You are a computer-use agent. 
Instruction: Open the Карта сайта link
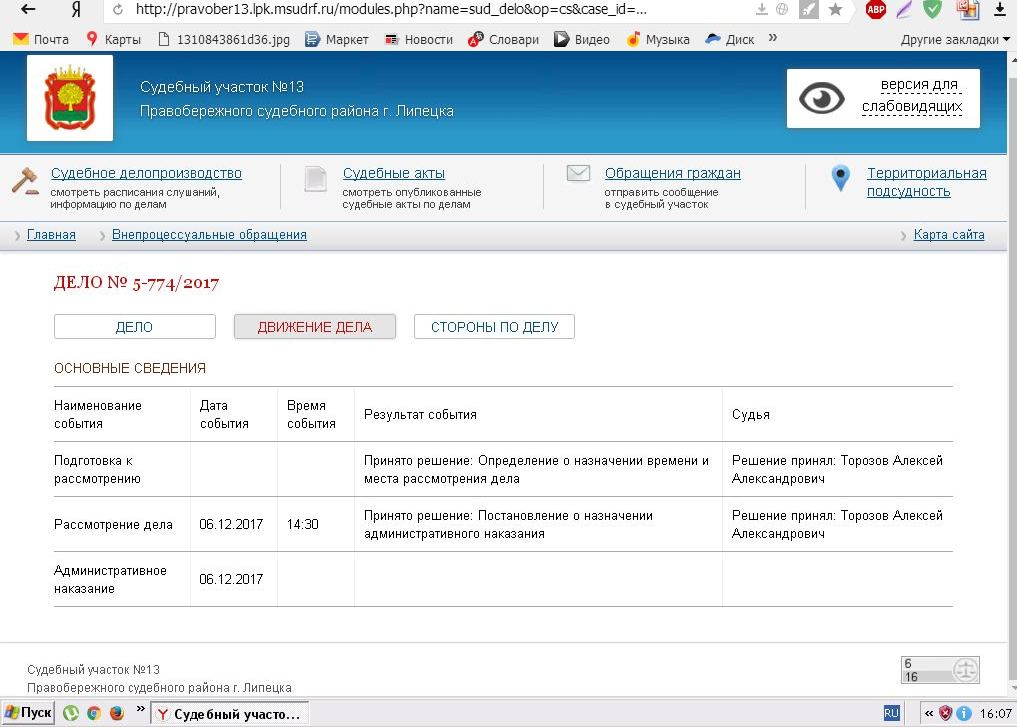(948, 235)
